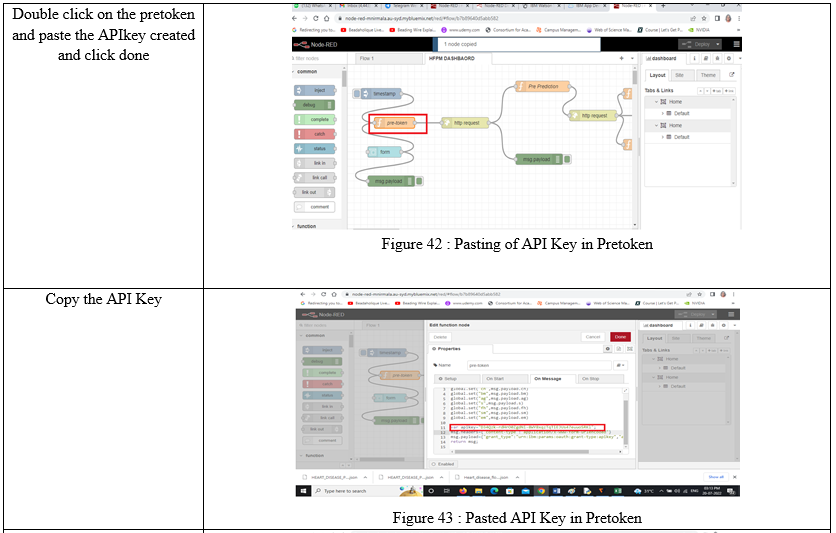The height and width of the screenshot is (533, 836).
Task: Open Windows Start button in taskbar
Action: (303, 491)
